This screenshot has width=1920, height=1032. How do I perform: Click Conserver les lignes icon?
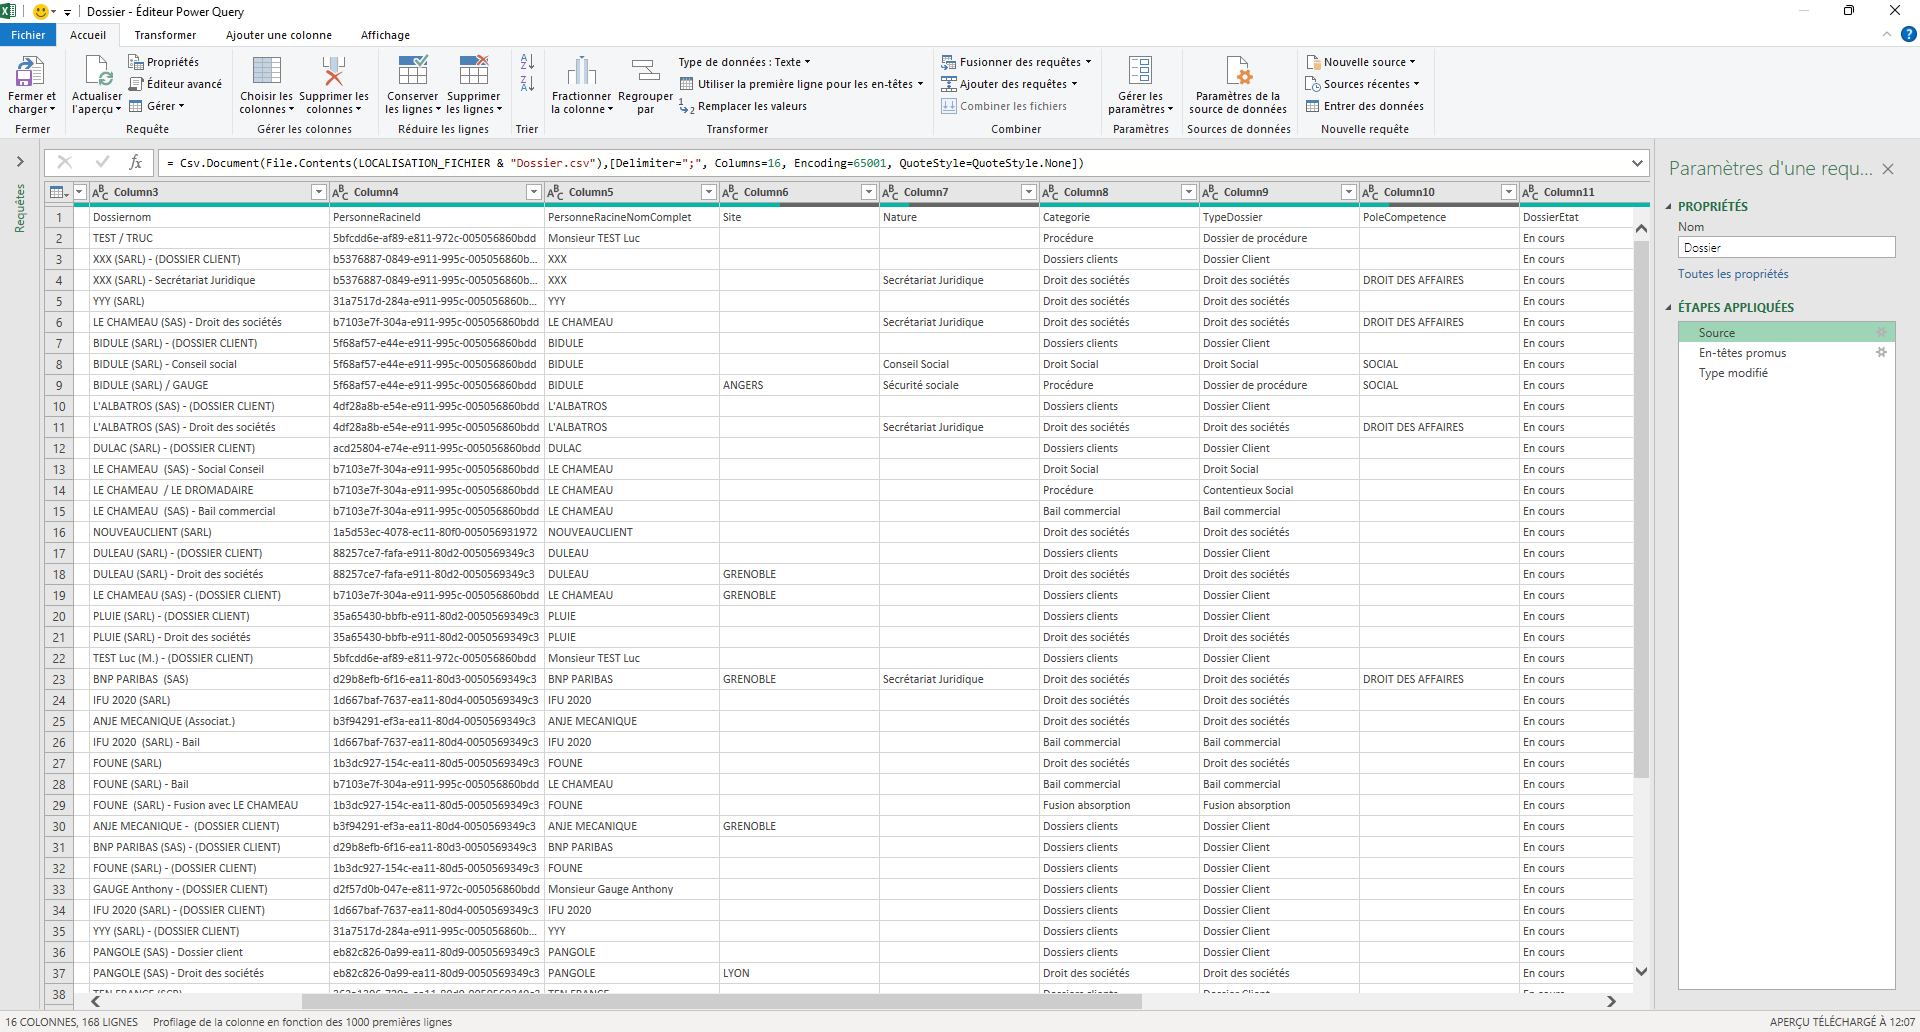413,71
